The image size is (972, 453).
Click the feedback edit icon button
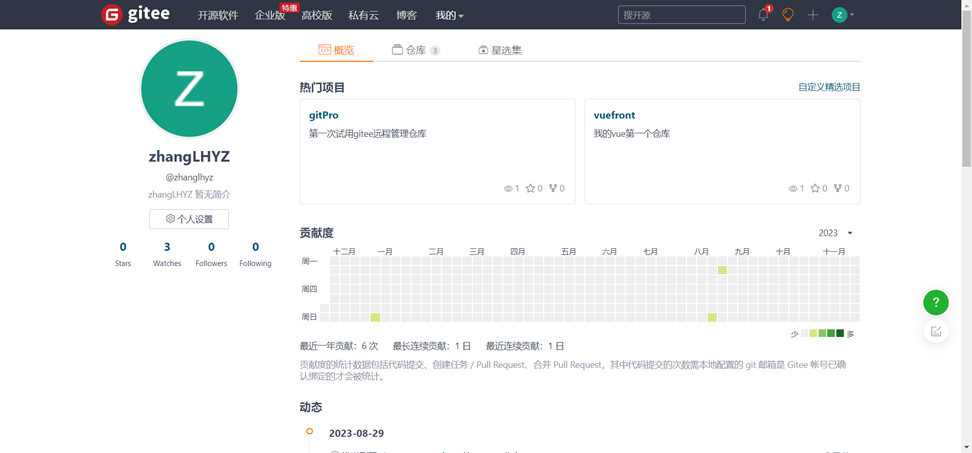(935, 331)
